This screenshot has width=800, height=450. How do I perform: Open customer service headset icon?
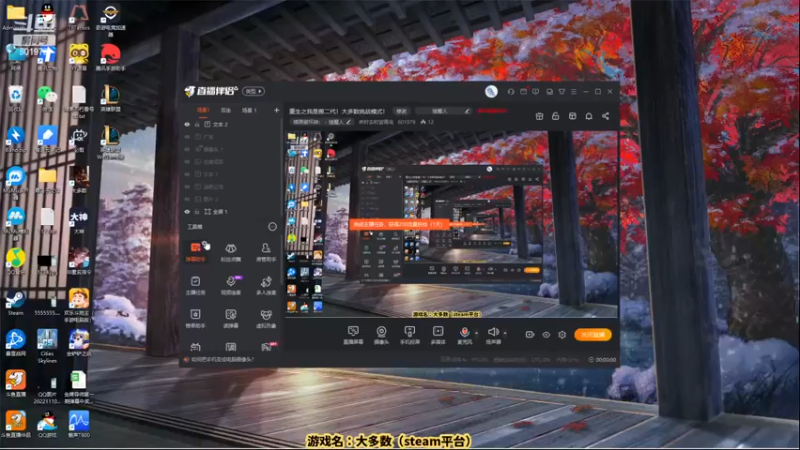pos(511,92)
